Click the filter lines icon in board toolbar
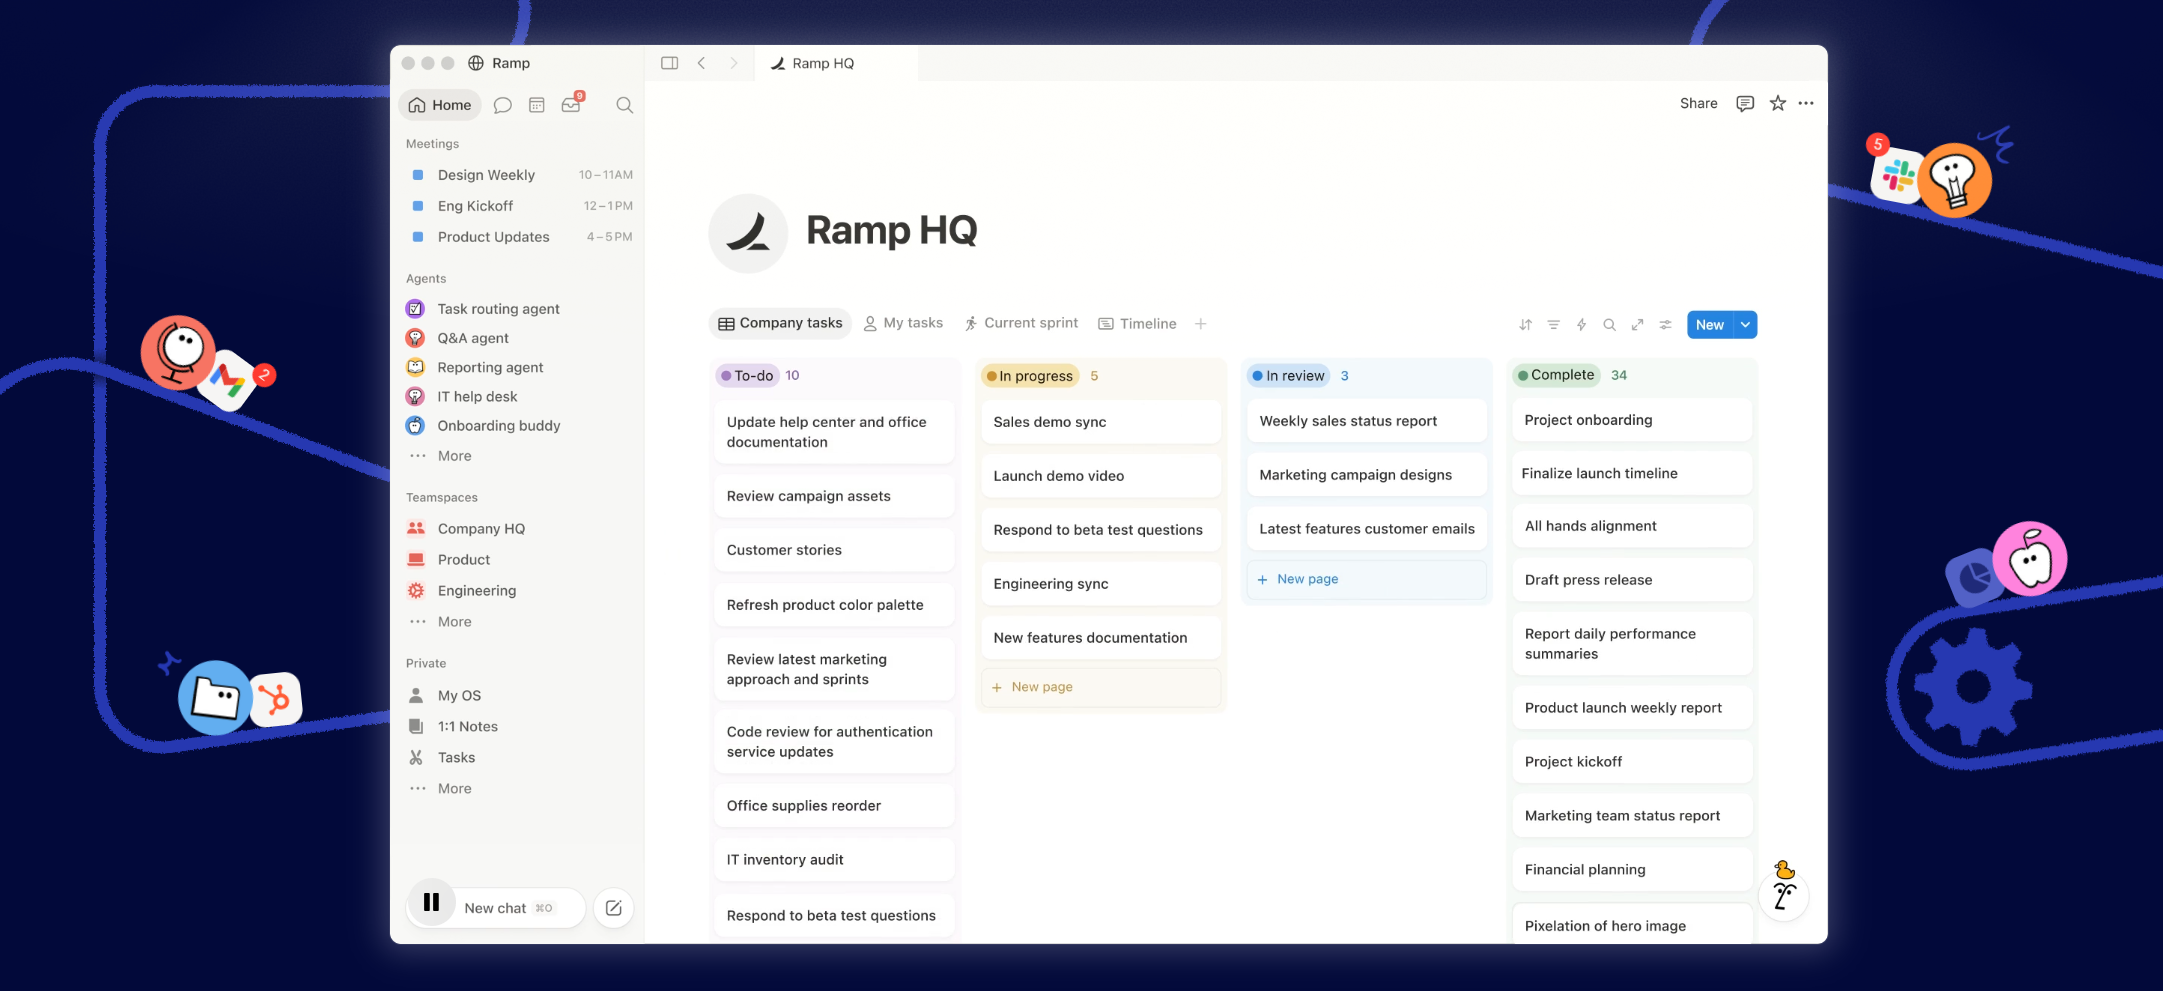Screen dimensions: 2163x991 point(1553,325)
